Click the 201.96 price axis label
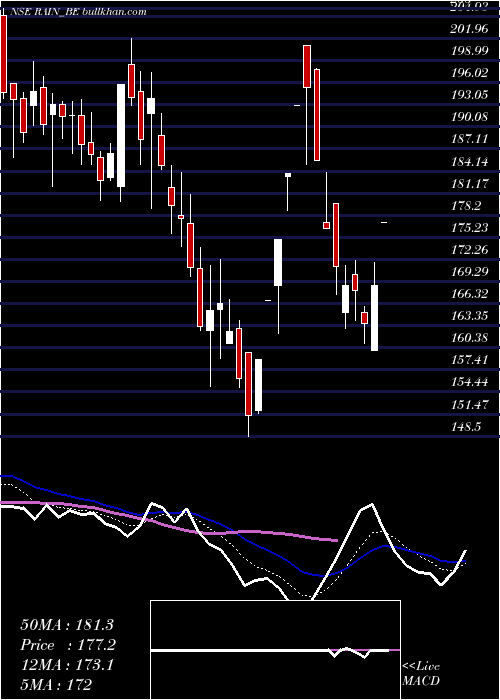 pos(467,29)
